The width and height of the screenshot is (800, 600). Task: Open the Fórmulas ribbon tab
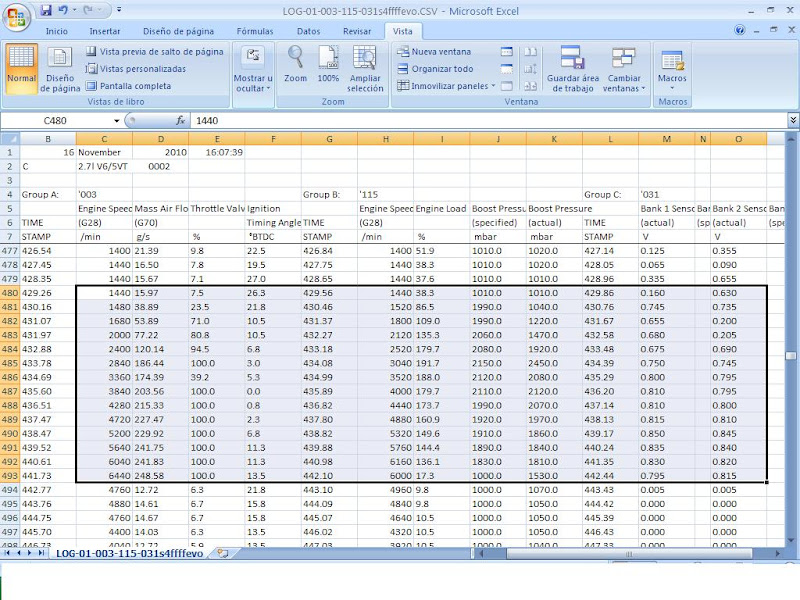click(x=255, y=31)
